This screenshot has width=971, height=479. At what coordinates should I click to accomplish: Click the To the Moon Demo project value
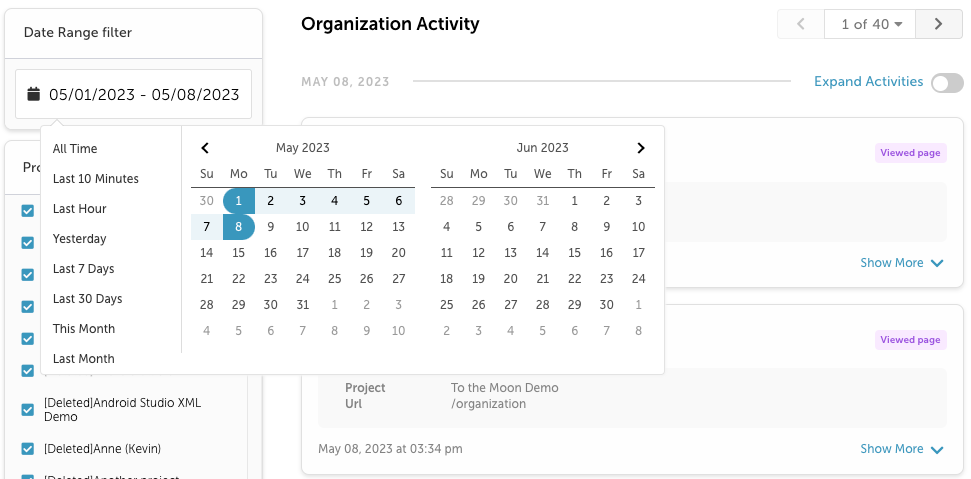click(x=505, y=388)
